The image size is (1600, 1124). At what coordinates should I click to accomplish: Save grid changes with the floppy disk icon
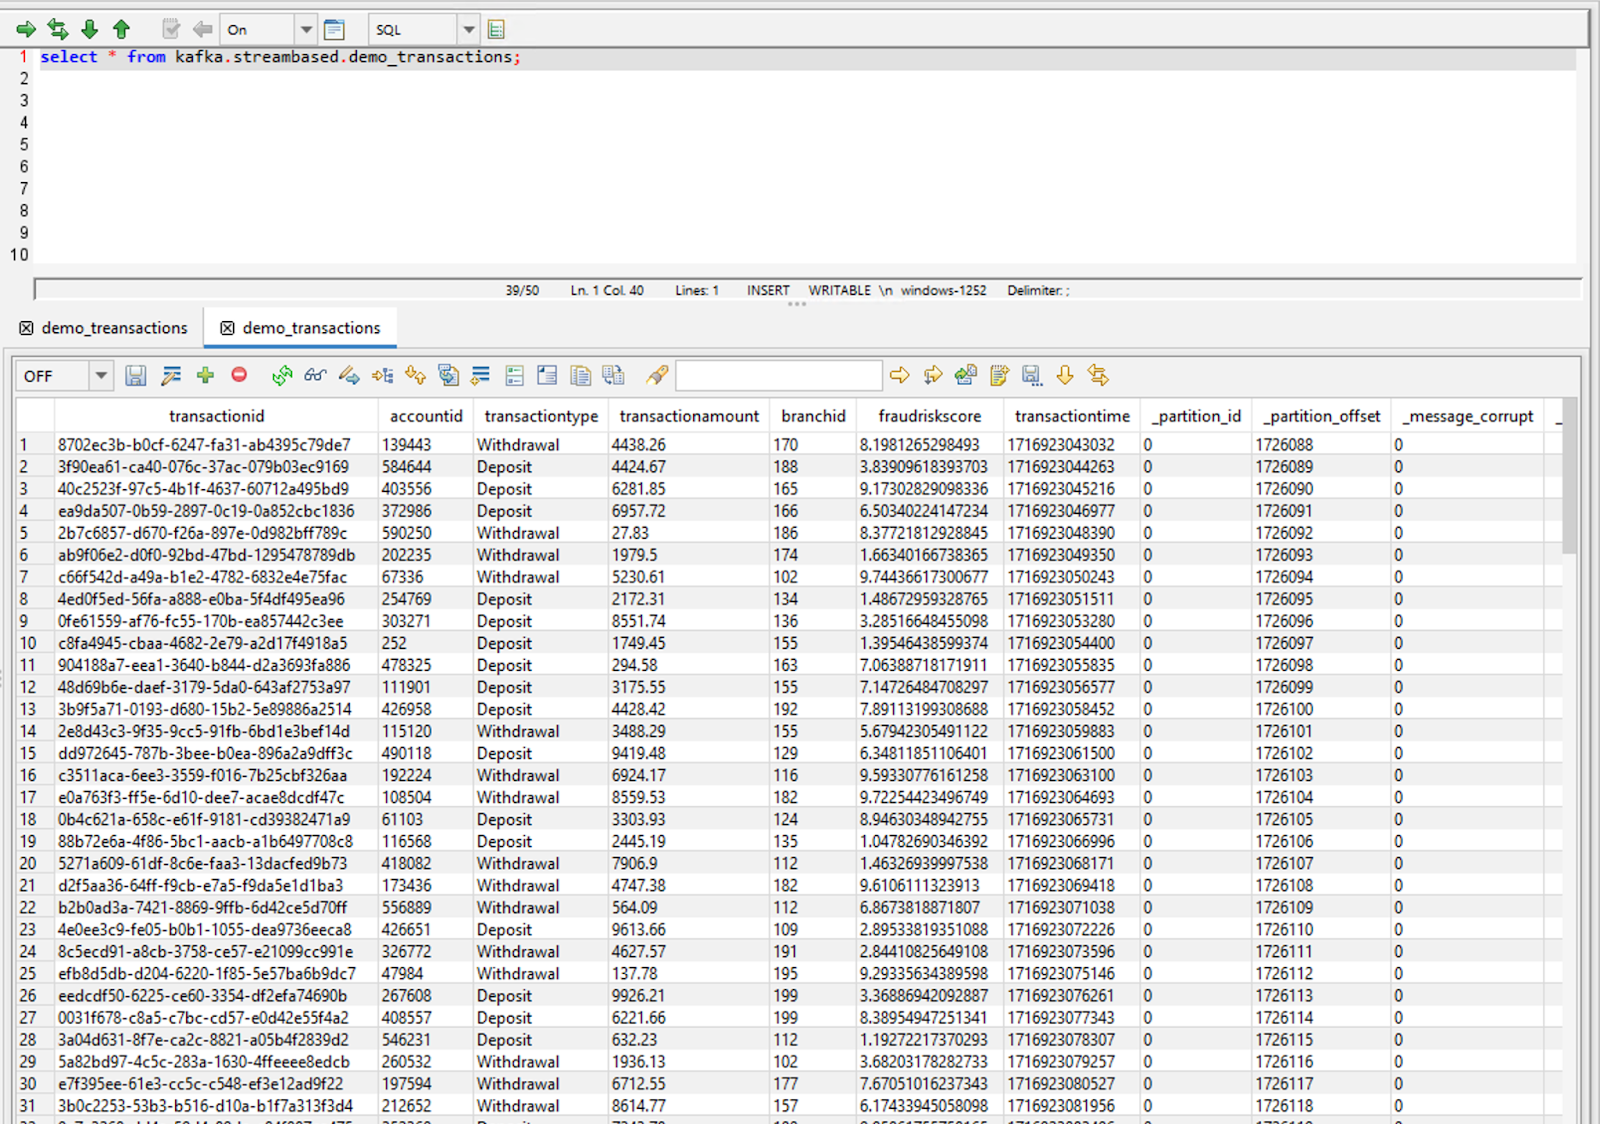click(x=136, y=375)
